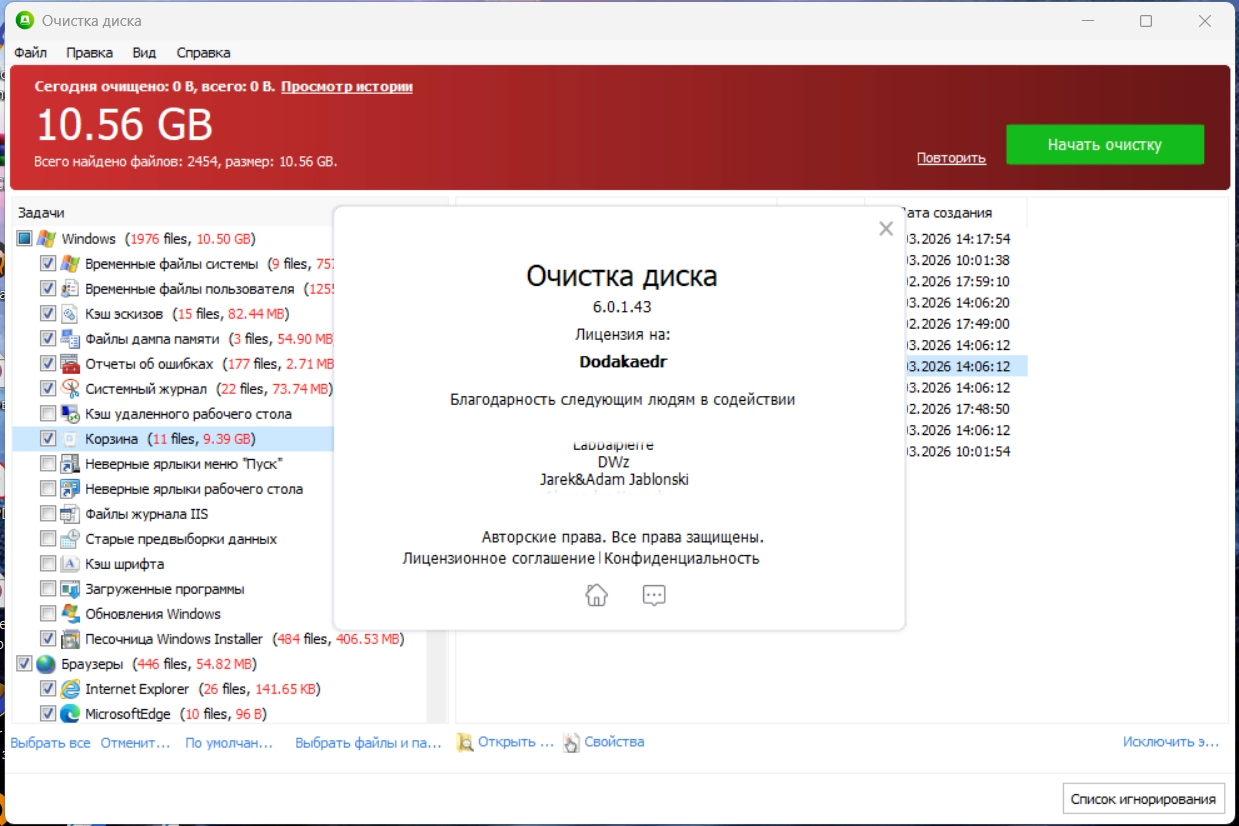Click Исключить э... link
1239x826 pixels.
pos(1171,742)
